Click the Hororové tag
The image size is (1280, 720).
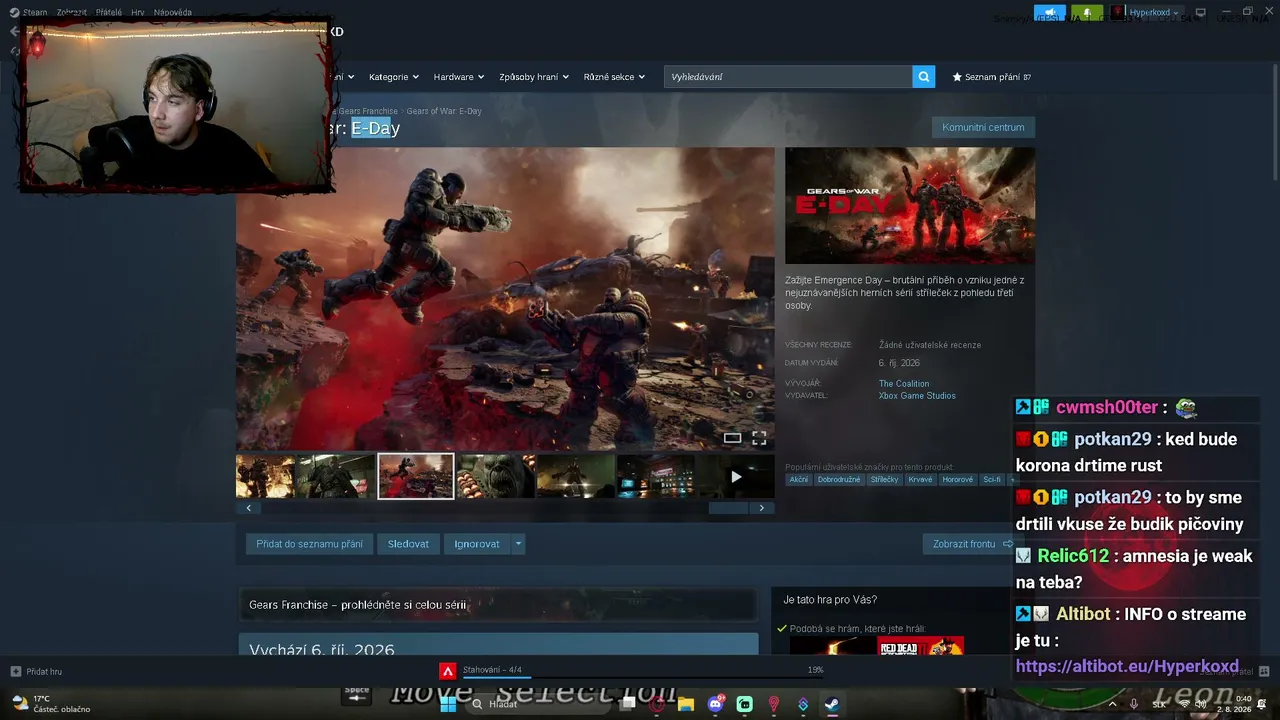(x=957, y=480)
